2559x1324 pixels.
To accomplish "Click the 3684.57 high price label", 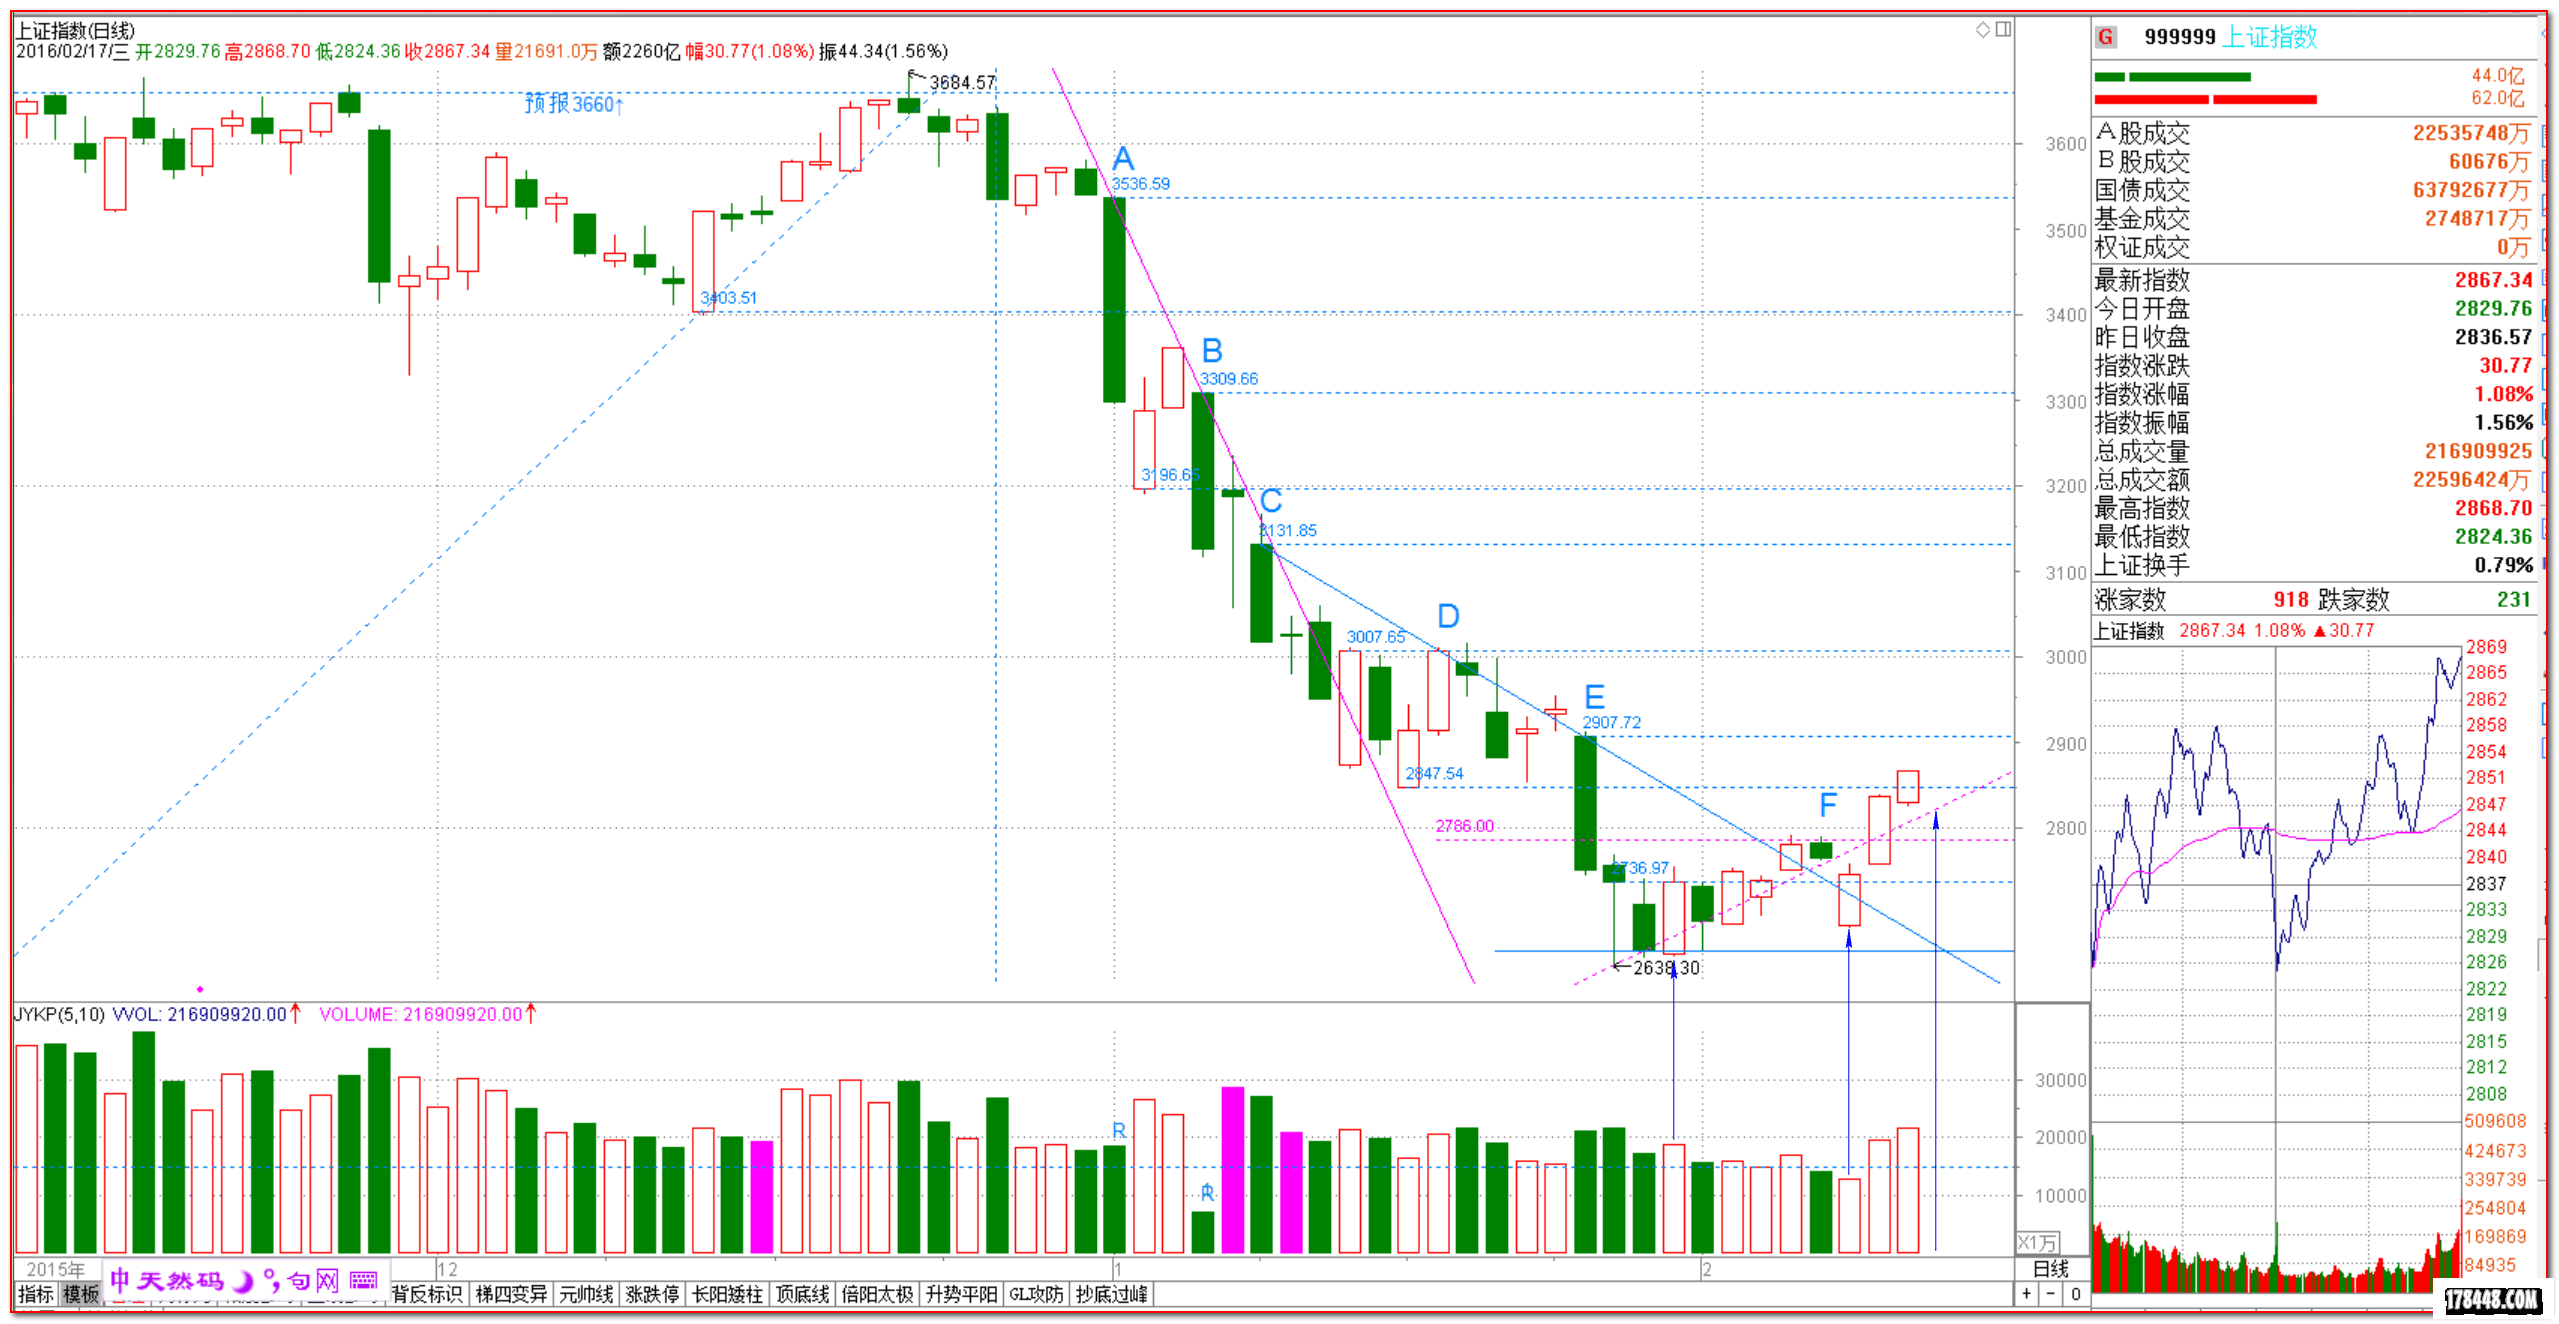I will click(962, 83).
